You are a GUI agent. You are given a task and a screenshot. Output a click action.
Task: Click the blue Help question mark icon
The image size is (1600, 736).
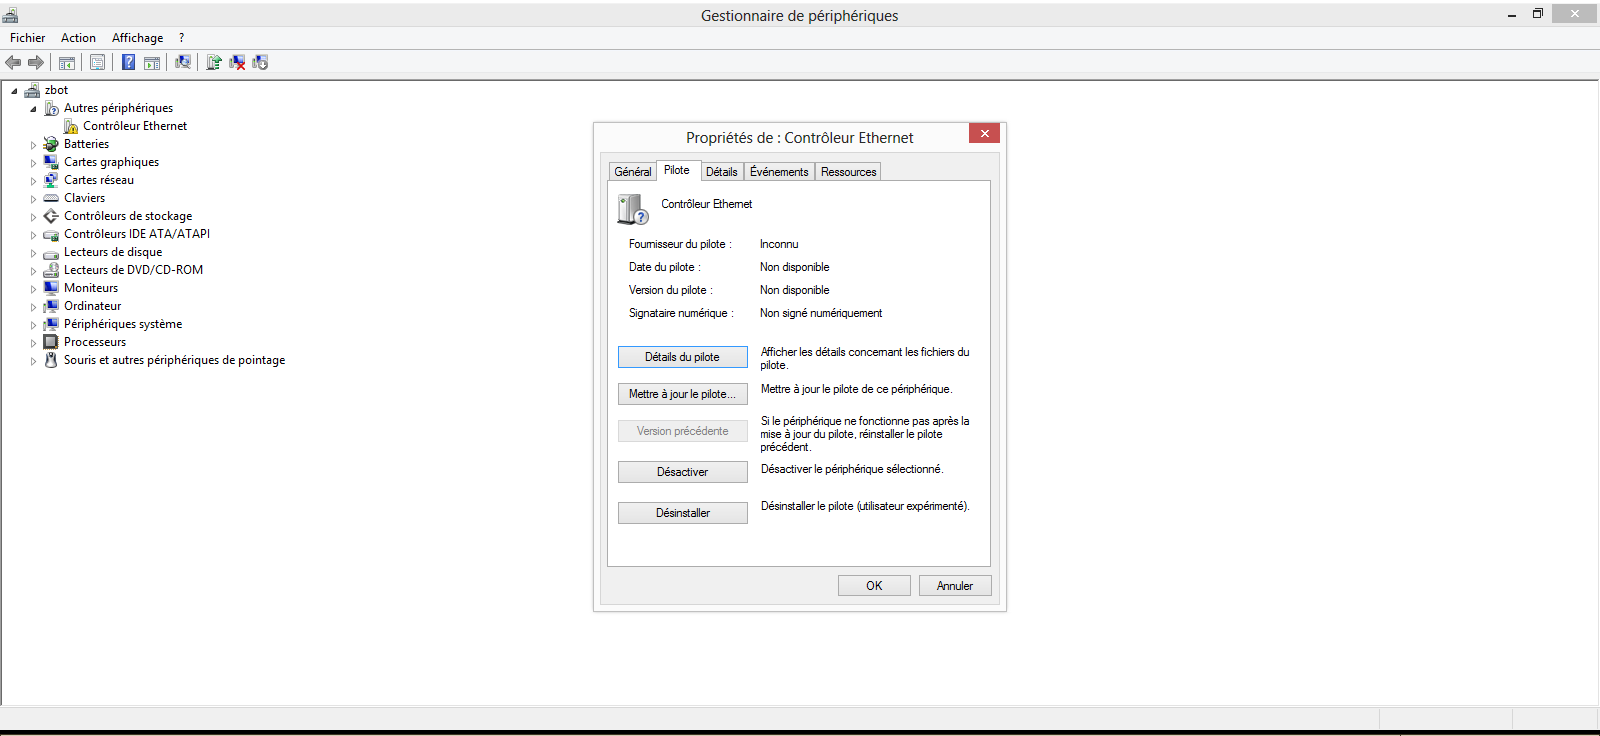pyautogui.click(x=128, y=62)
